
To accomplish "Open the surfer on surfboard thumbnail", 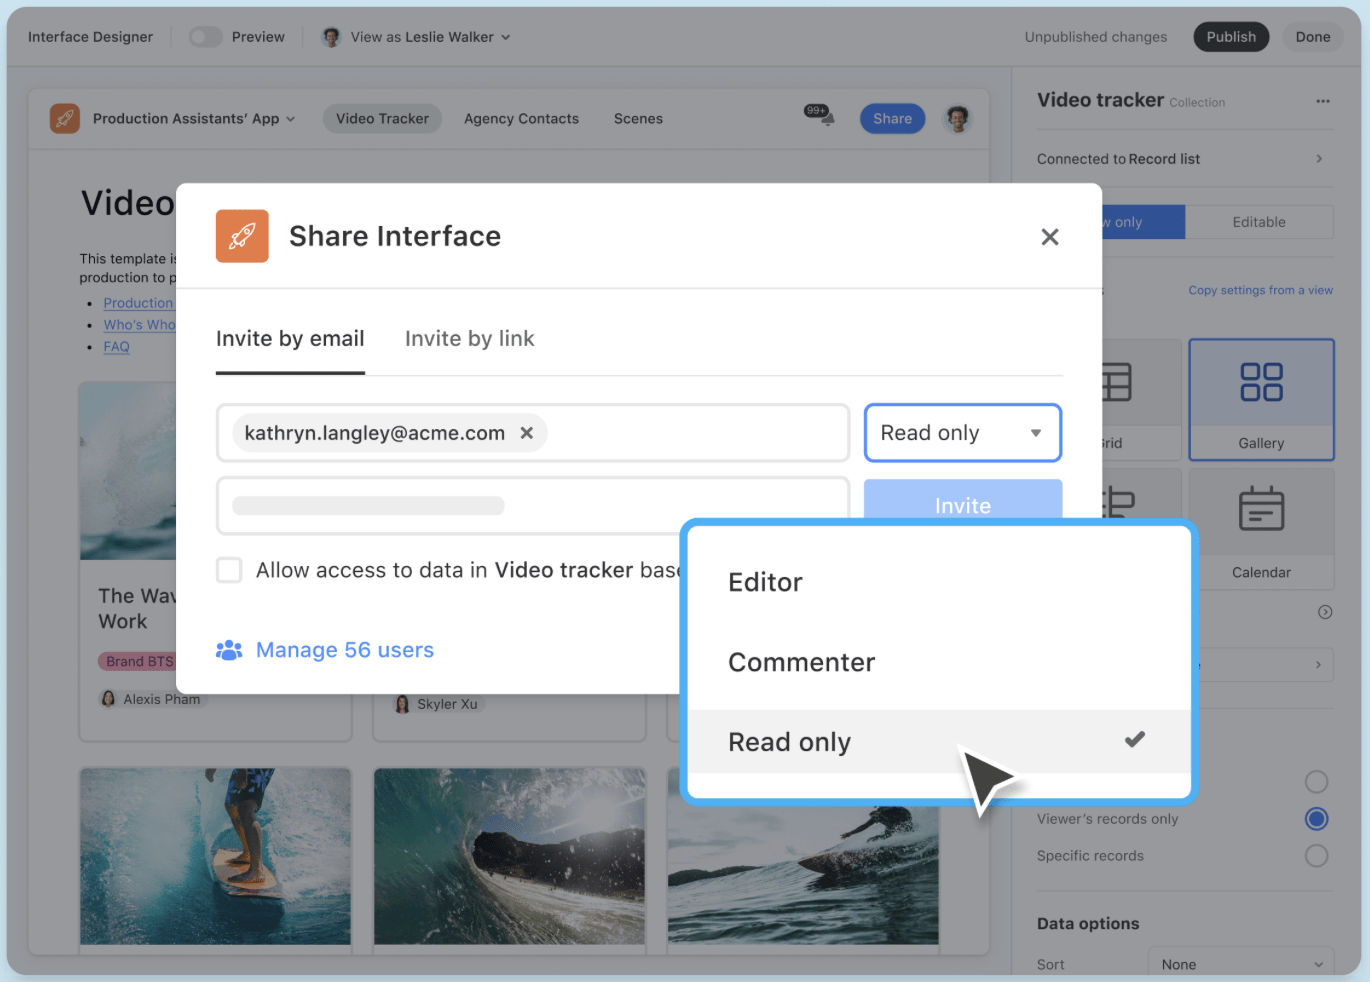I will pyautogui.click(x=215, y=856).
